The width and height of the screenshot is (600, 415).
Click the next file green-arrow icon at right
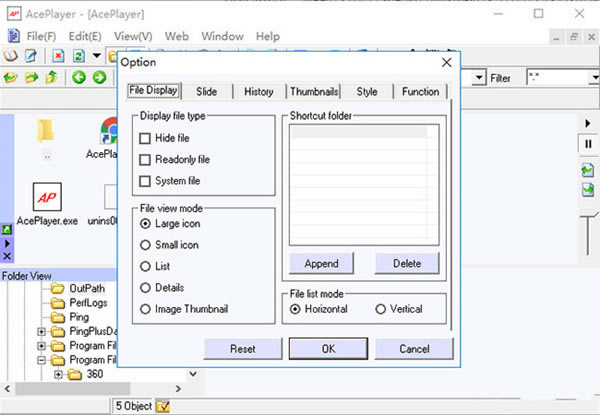click(588, 190)
